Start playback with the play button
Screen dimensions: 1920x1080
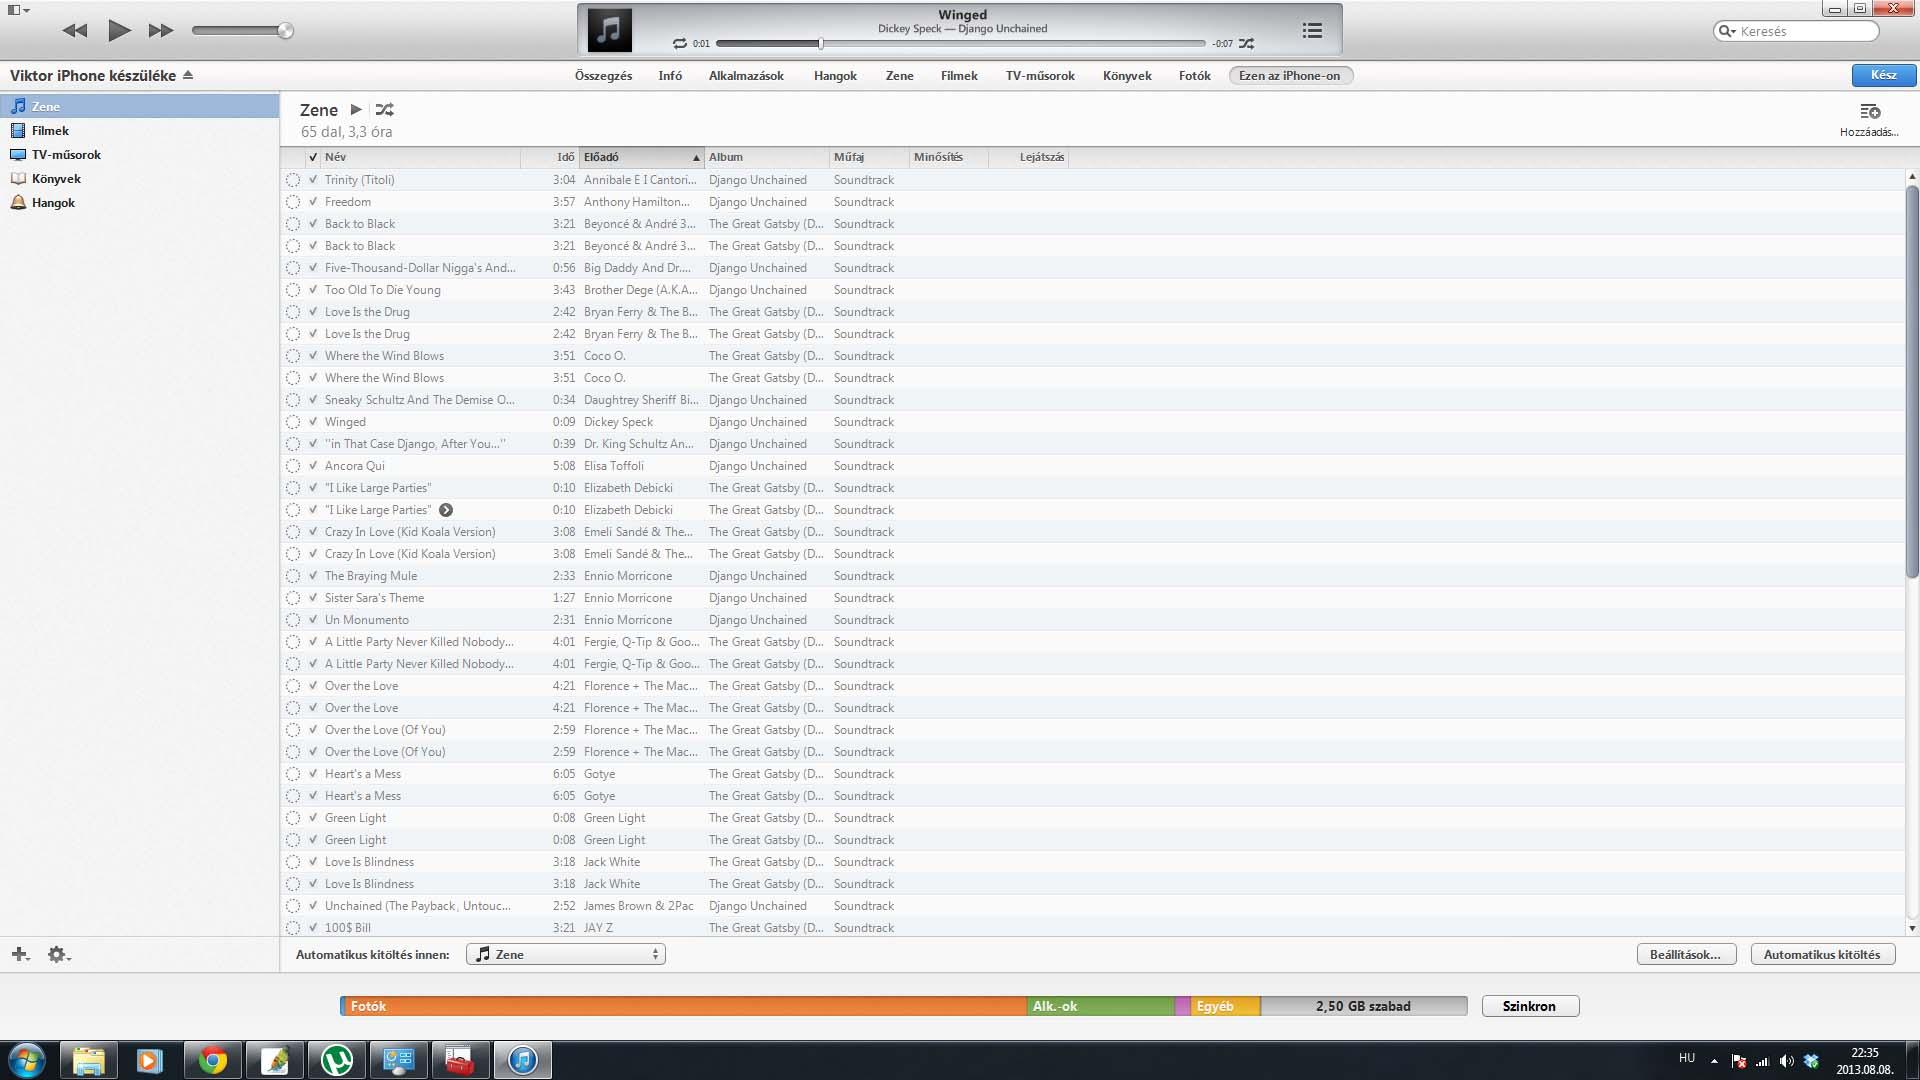click(x=119, y=30)
